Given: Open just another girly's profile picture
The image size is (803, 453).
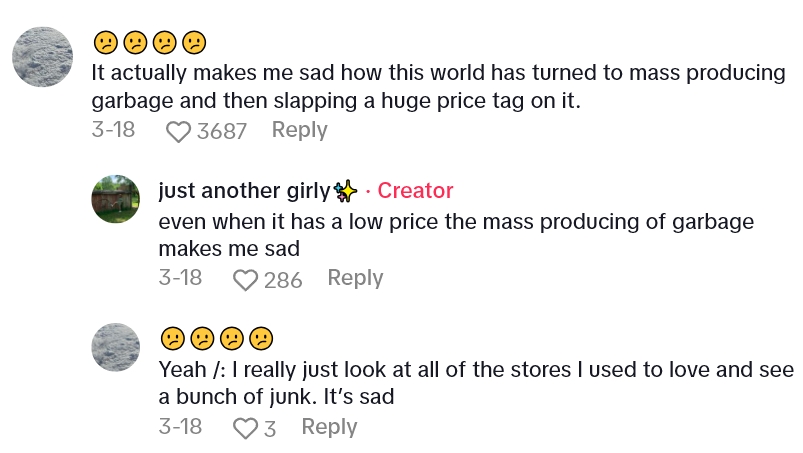Looking at the screenshot, I should click(x=115, y=198).
